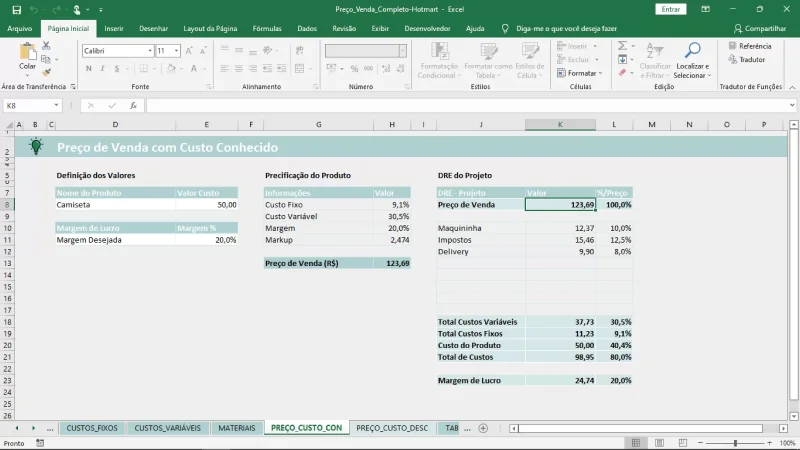Open the Formatar dropdown in Células
800x450 pixels.
(x=582, y=73)
